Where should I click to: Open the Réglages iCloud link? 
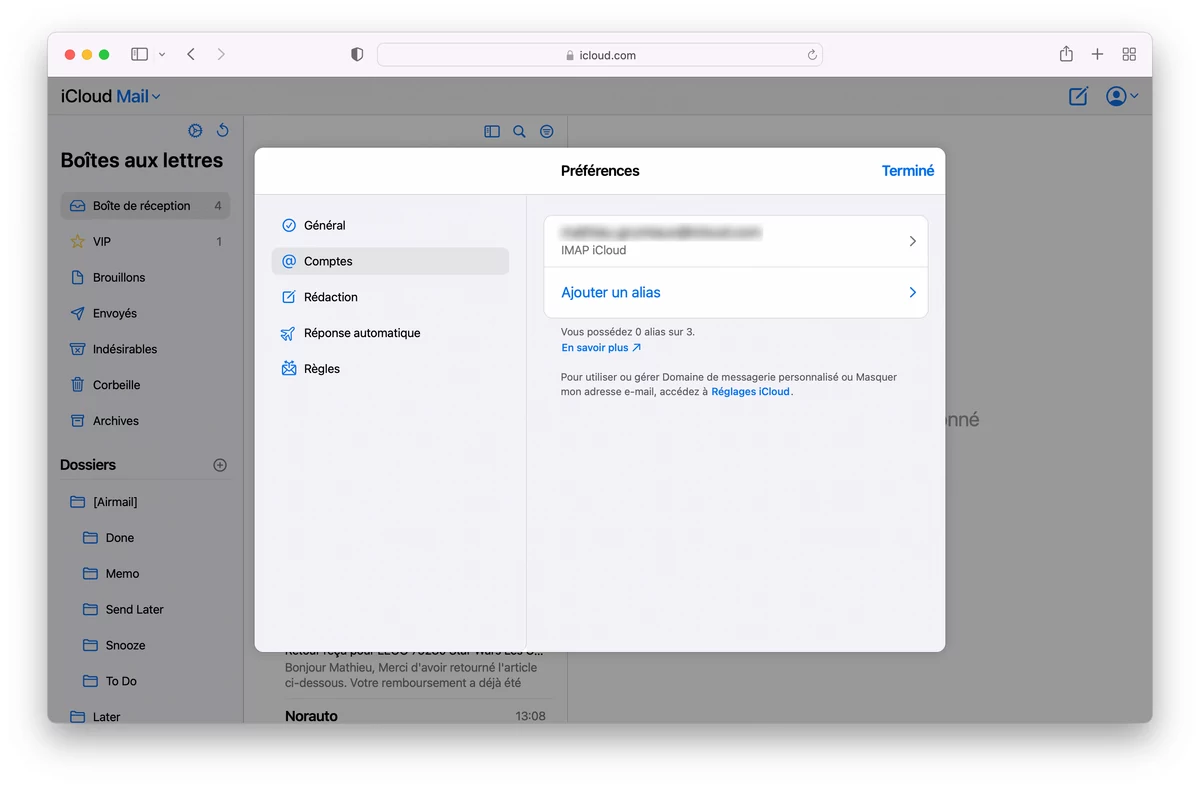coord(751,392)
